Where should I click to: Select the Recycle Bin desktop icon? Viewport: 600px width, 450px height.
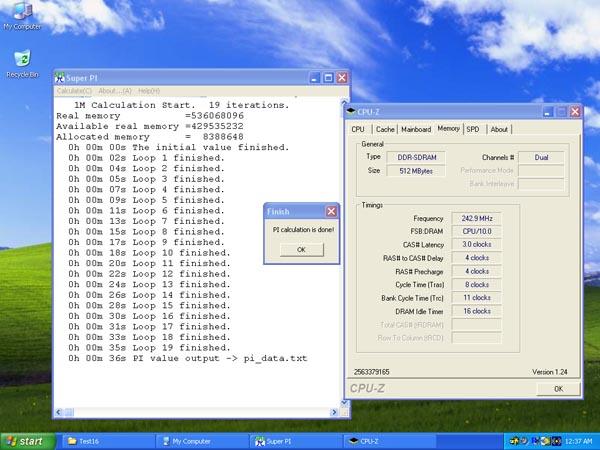(x=22, y=64)
